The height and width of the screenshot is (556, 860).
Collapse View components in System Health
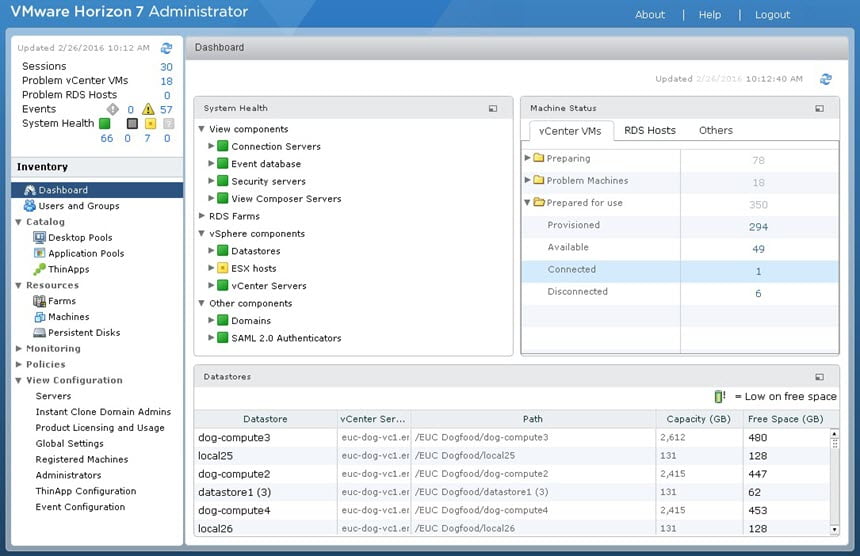201,129
